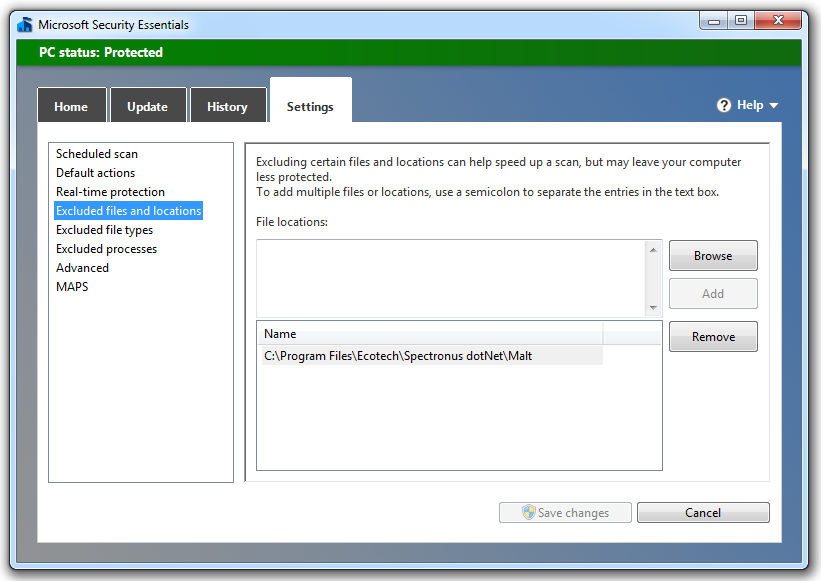821x581 pixels.
Task: Maximize the Security Essentials window
Action: pos(741,21)
